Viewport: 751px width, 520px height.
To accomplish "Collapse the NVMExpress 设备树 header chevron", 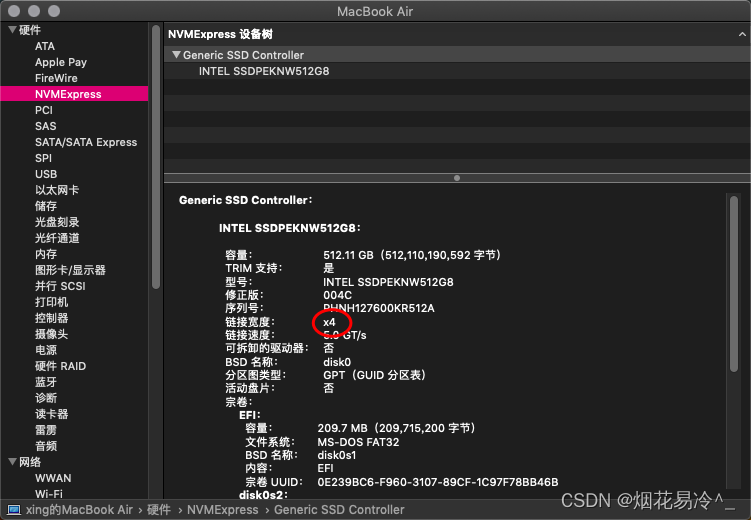I will point(742,34).
